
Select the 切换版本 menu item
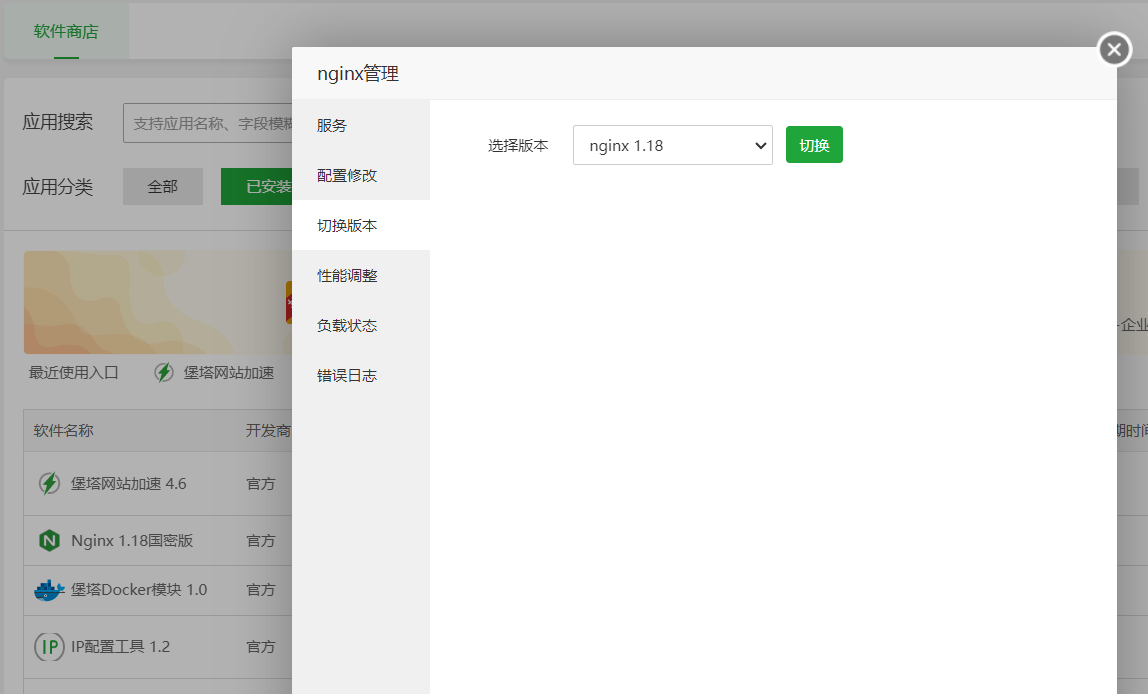[361, 225]
